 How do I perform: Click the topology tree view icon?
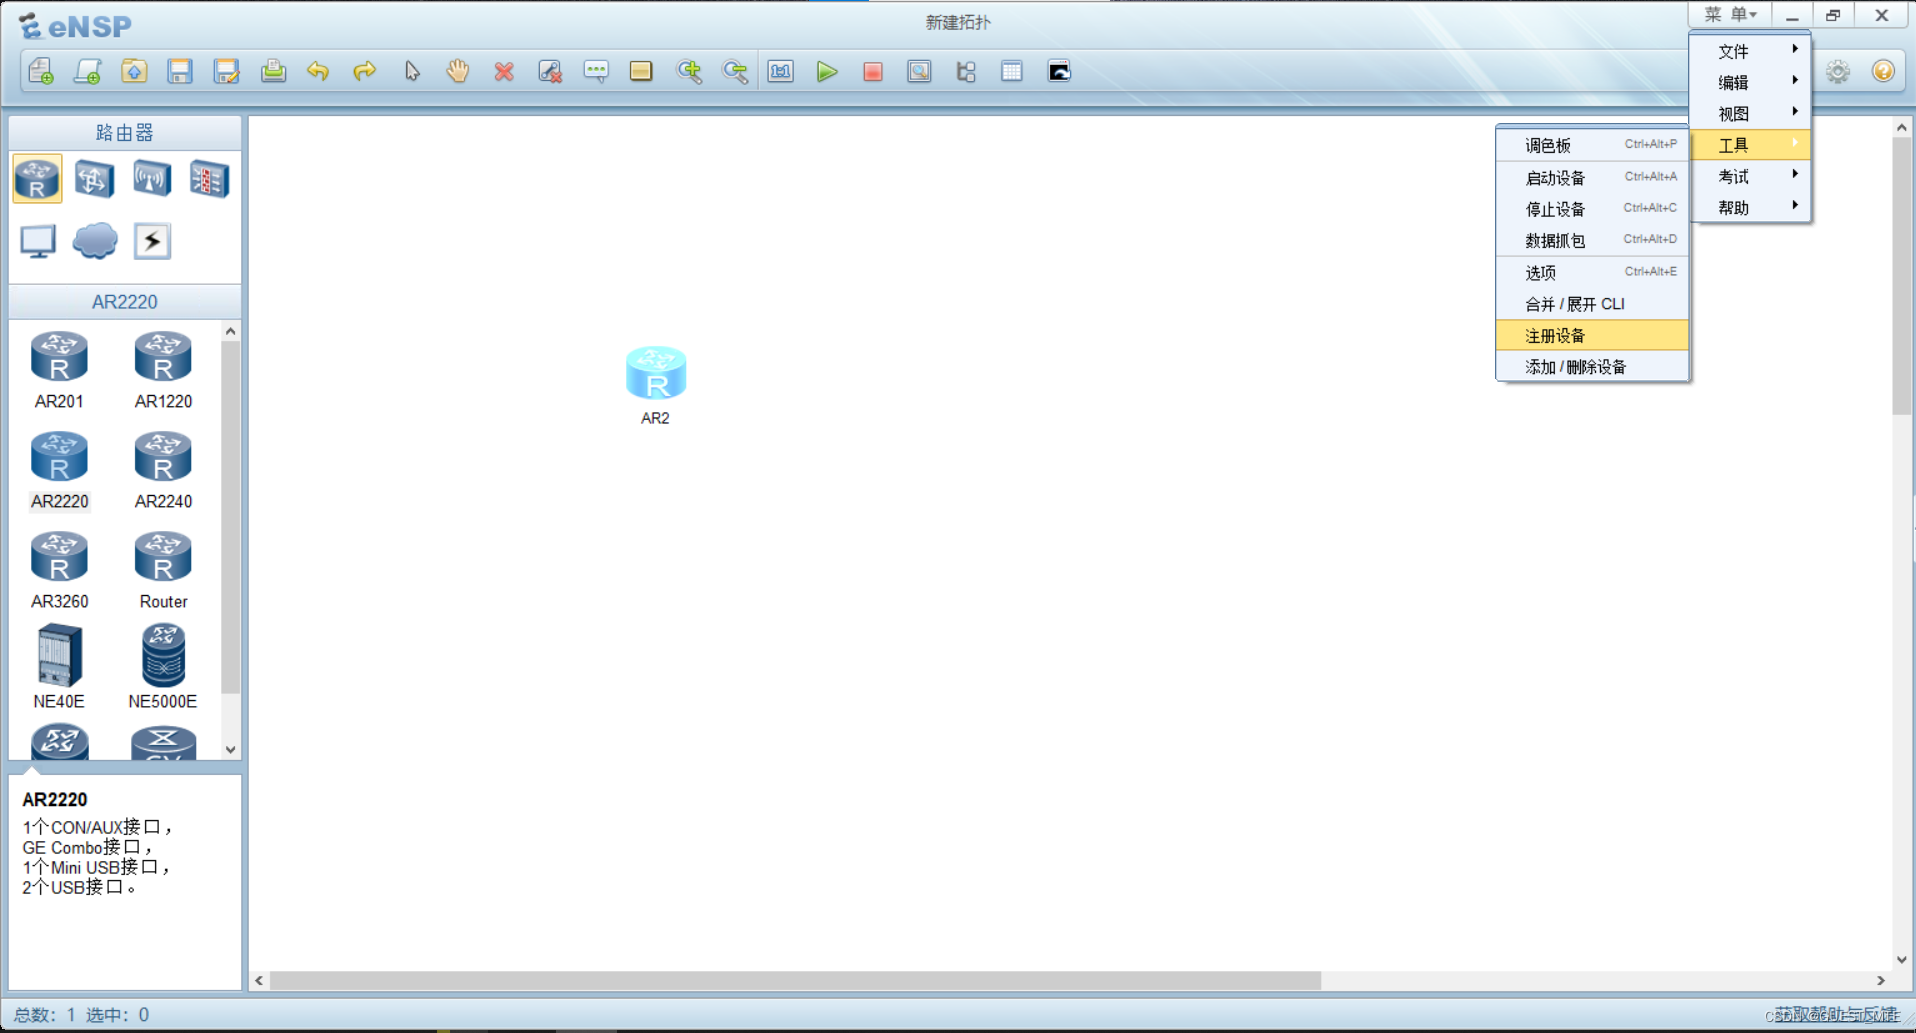pos(965,71)
